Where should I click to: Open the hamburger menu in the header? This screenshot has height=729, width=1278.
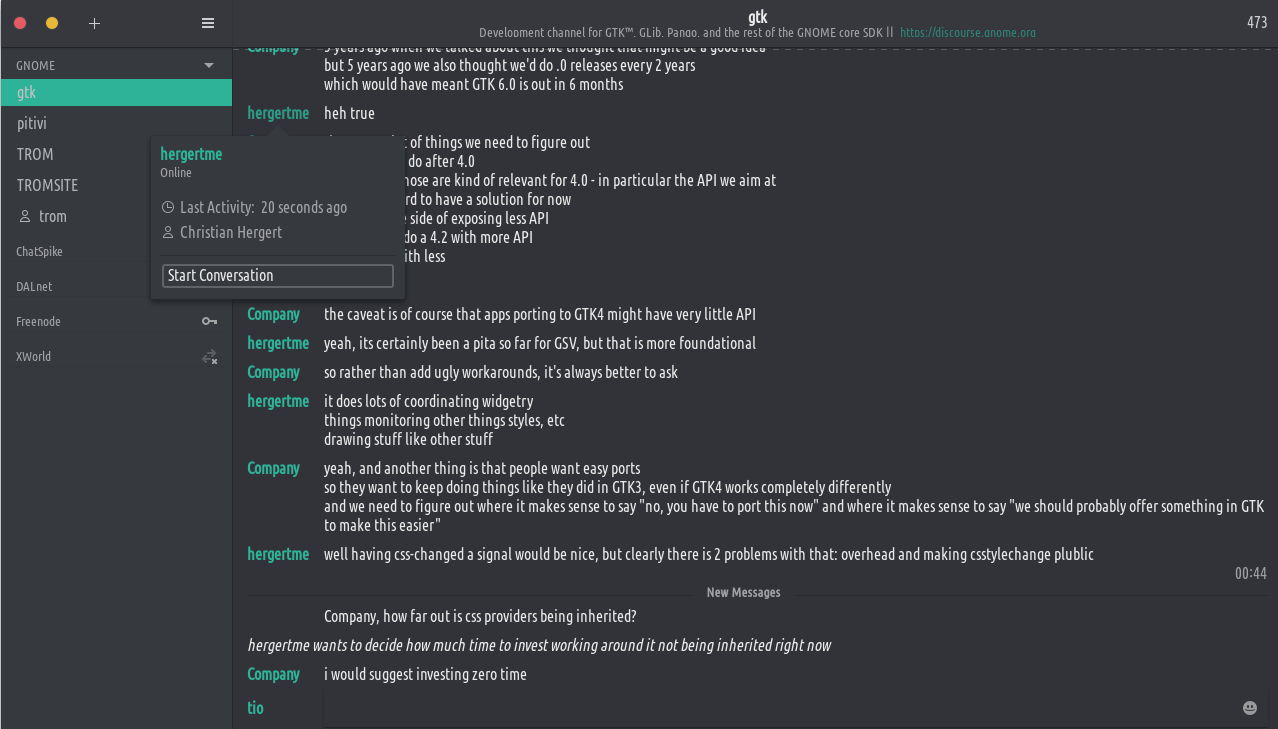(x=208, y=23)
